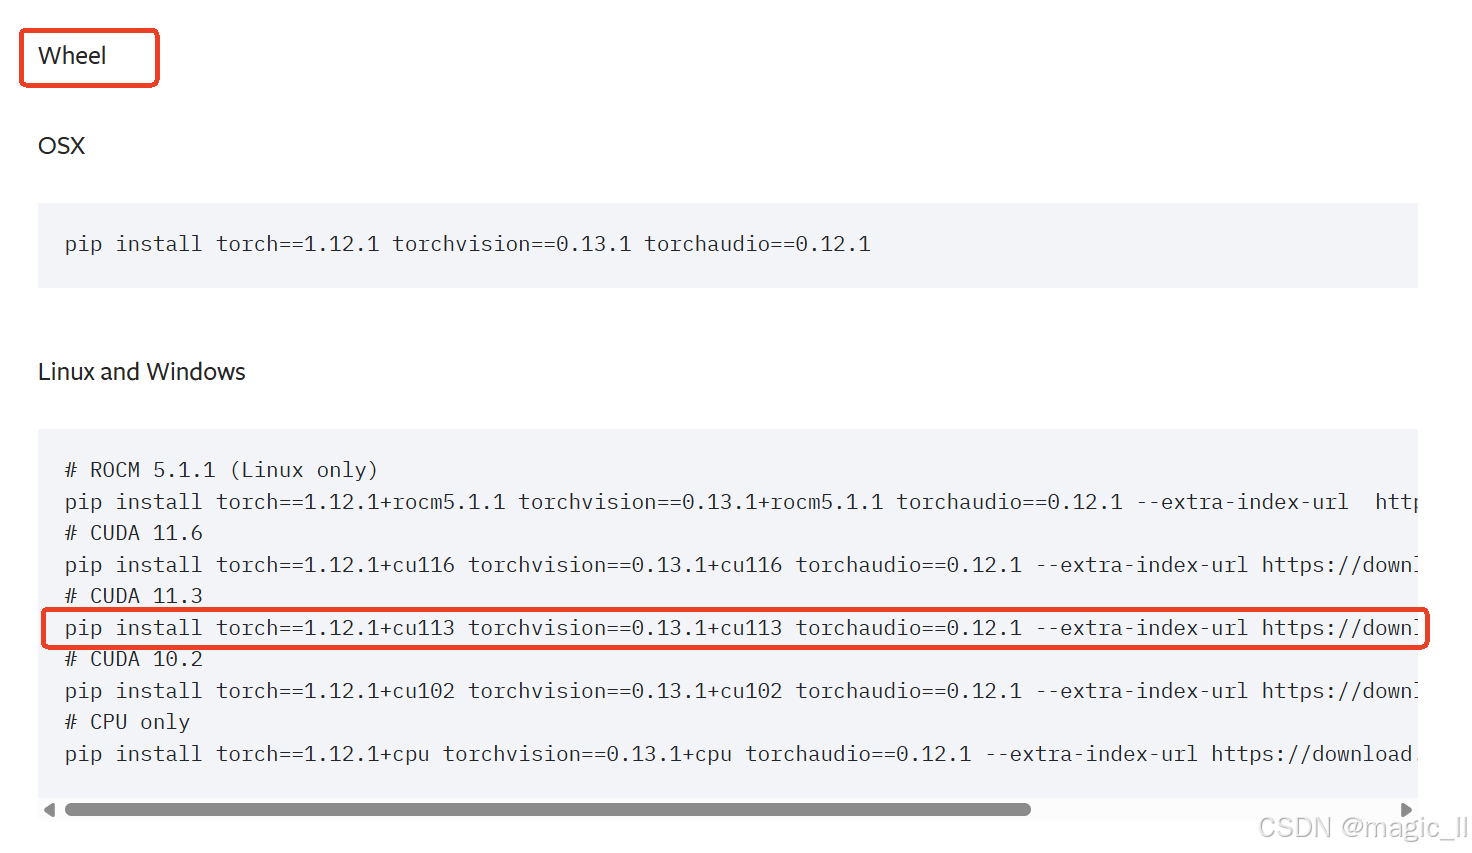Click the cu116 pip install line
Screen dimensions: 1472x853
741,565
